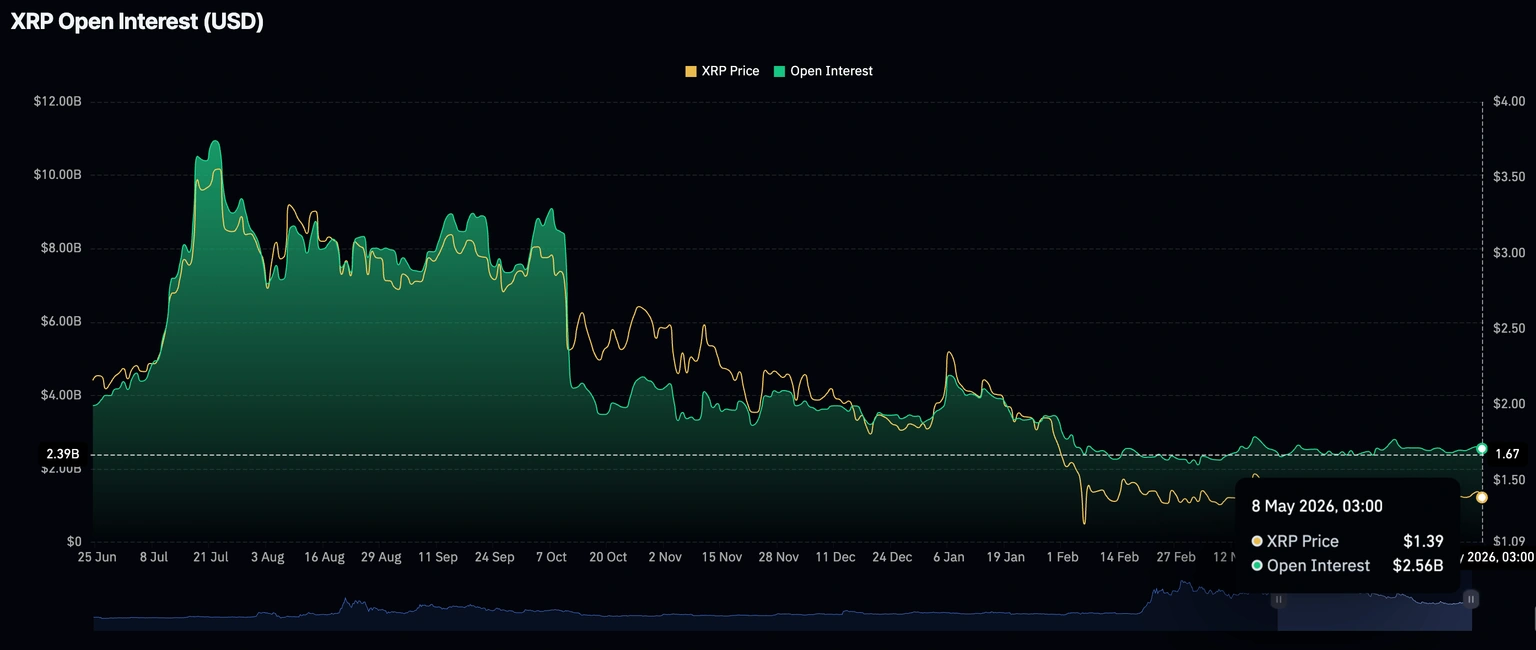Toggle the XRP Price legend series
This screenshot has width=1536, height=650.
[722, 71]
